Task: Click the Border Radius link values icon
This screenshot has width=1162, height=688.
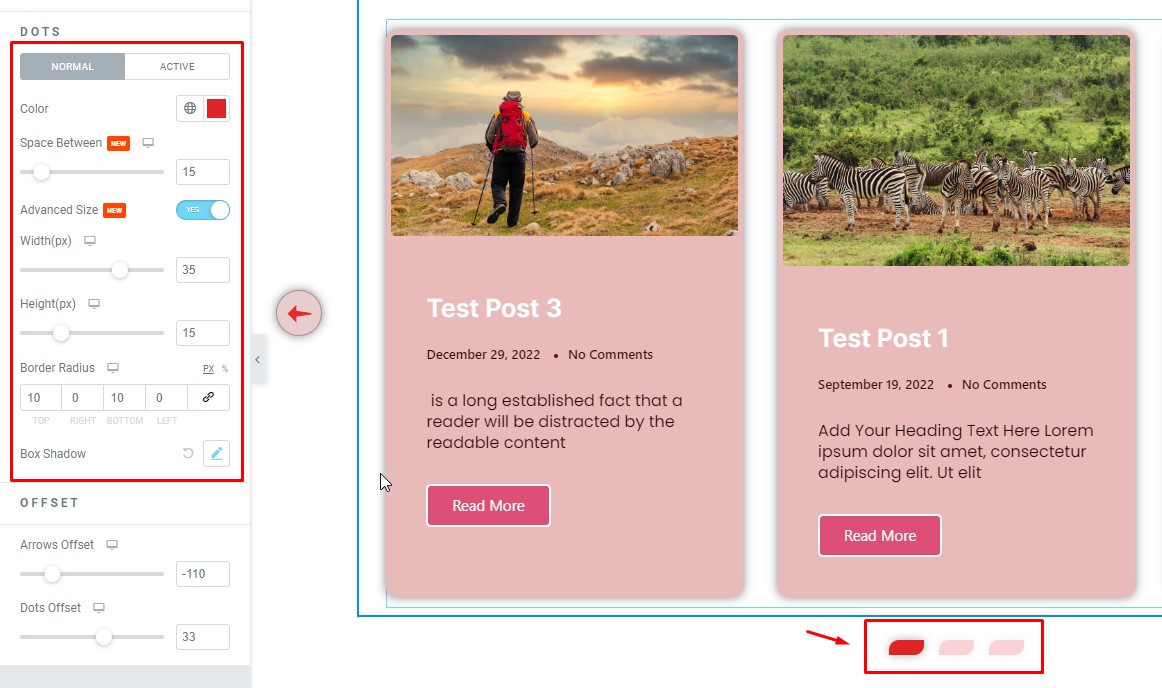Action: tap(208, 397)
